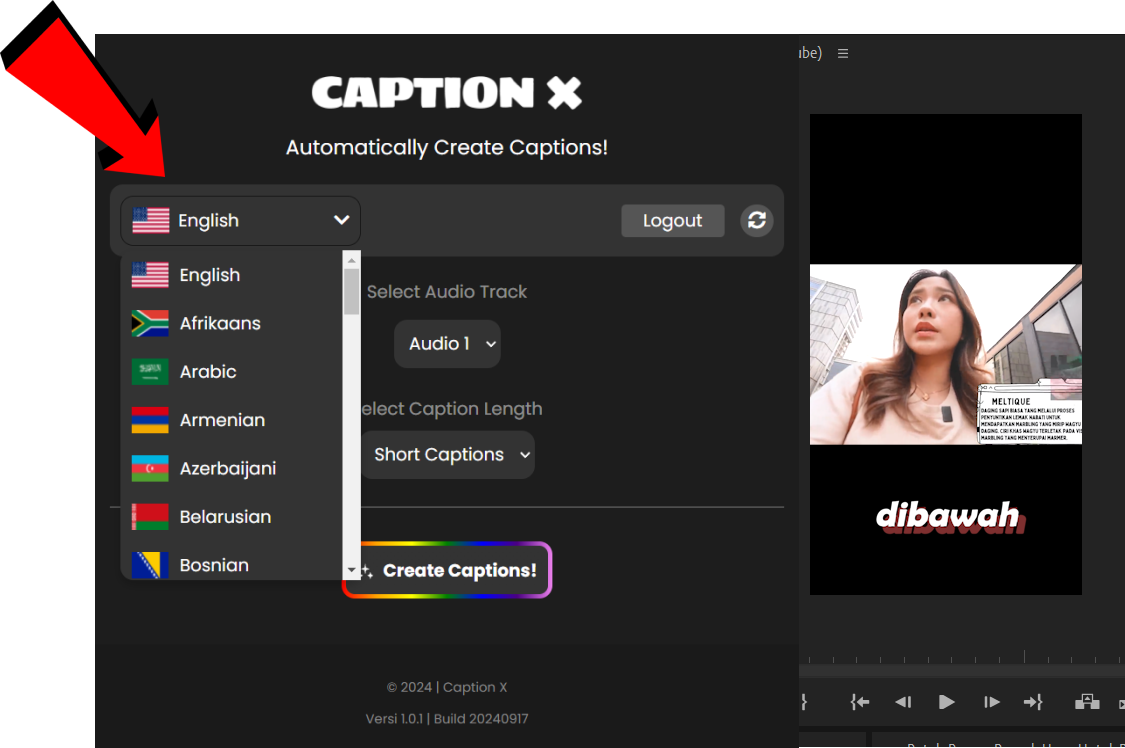Click the Lift icon in monitor controls
The height and width of the screenshot is (748, 1125).
click(x=1087, y=702)
